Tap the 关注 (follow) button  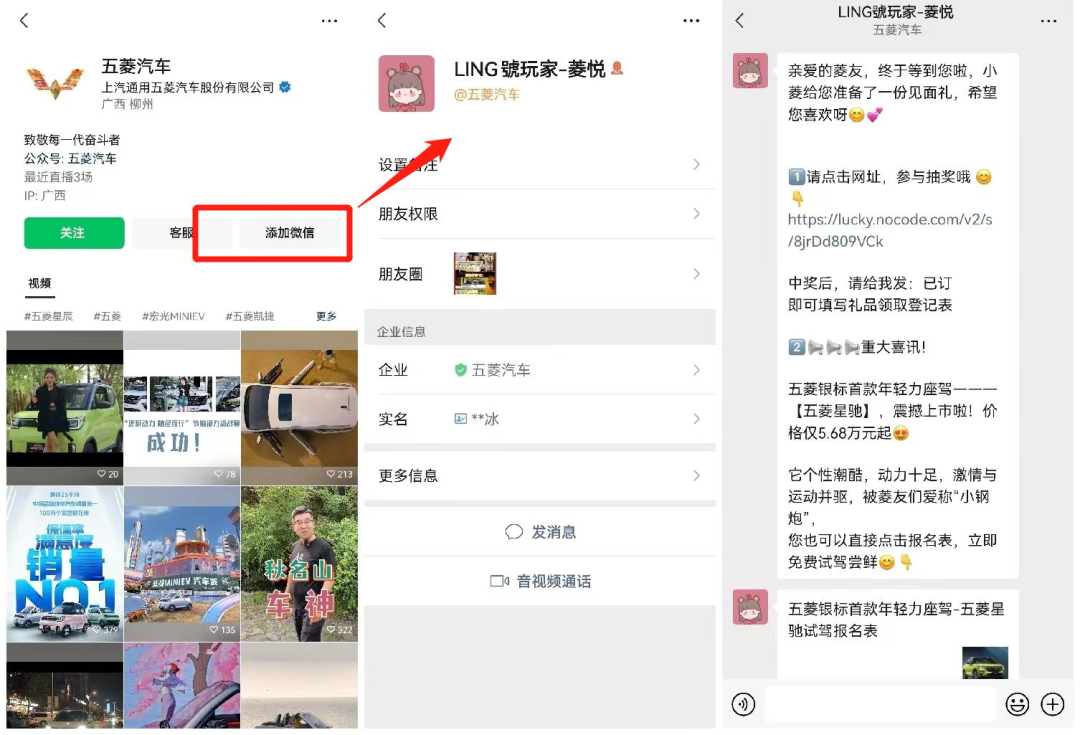tap(74, 233)
